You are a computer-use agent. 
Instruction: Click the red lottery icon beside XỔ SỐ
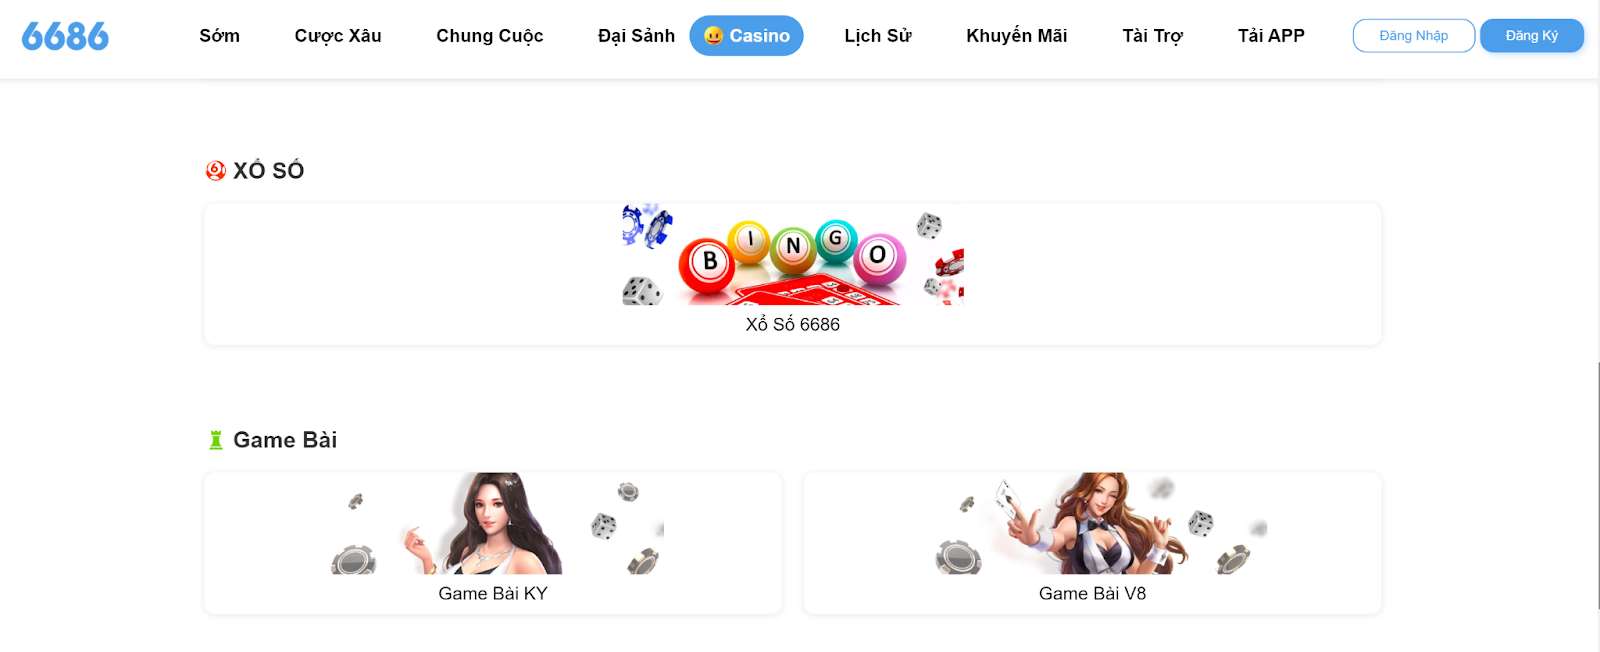tap(215, 171)
